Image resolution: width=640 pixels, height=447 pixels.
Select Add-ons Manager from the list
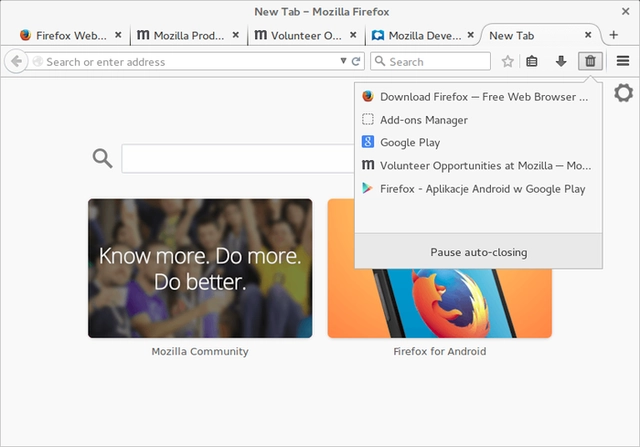tap(424, 120)
